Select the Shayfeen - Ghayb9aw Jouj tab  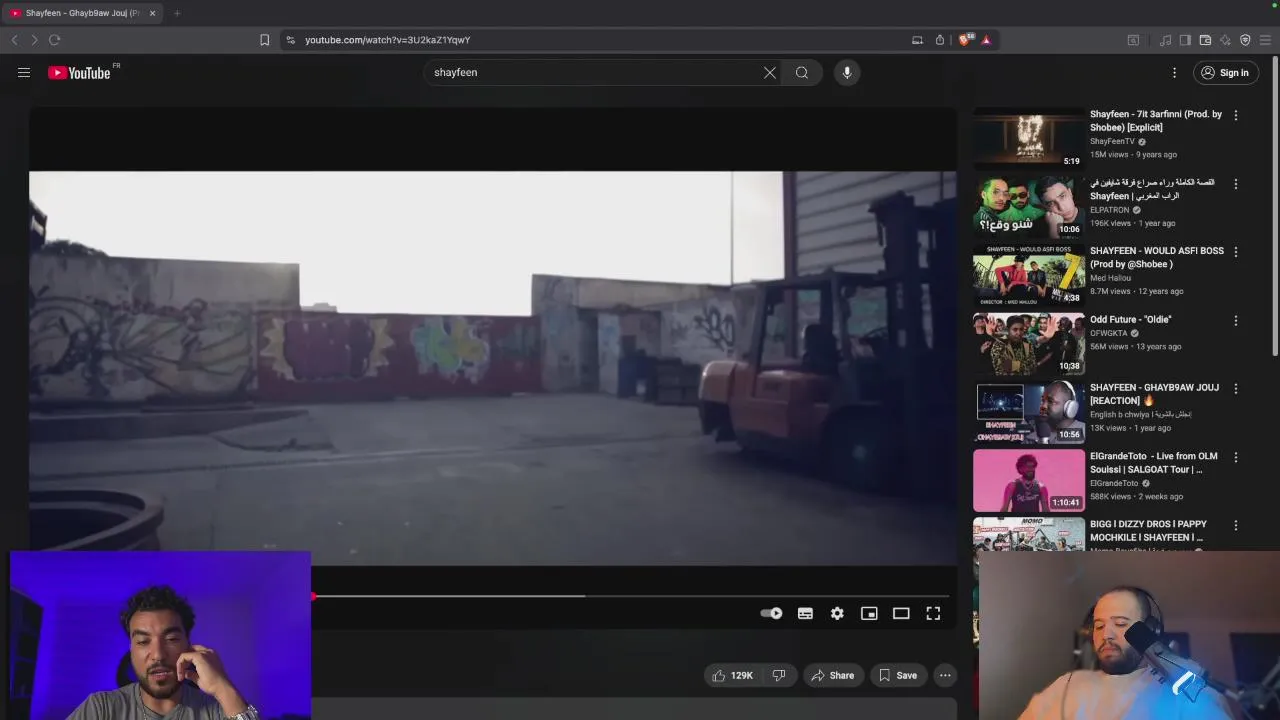(83, 13)
